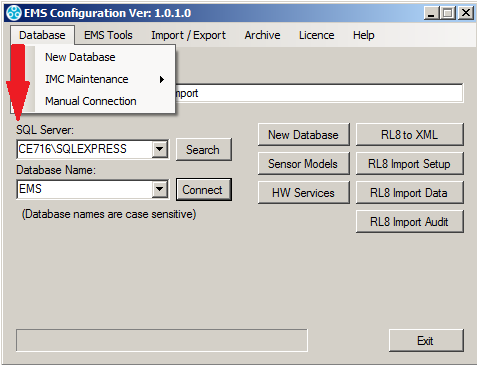This screenshot has height=365, width=477.
Task: Open Sensor Models
Action: pos(304,164)
